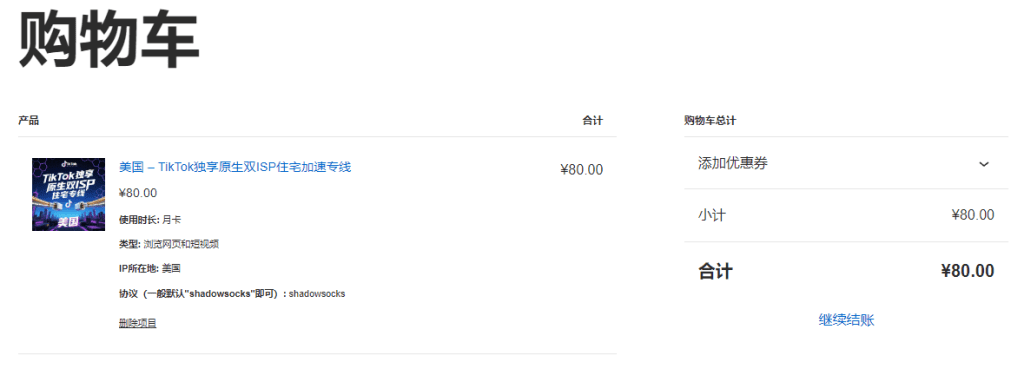
Task: Click the 小计 subtotal label
Action: pyautogui.click(x=712, y=215)
